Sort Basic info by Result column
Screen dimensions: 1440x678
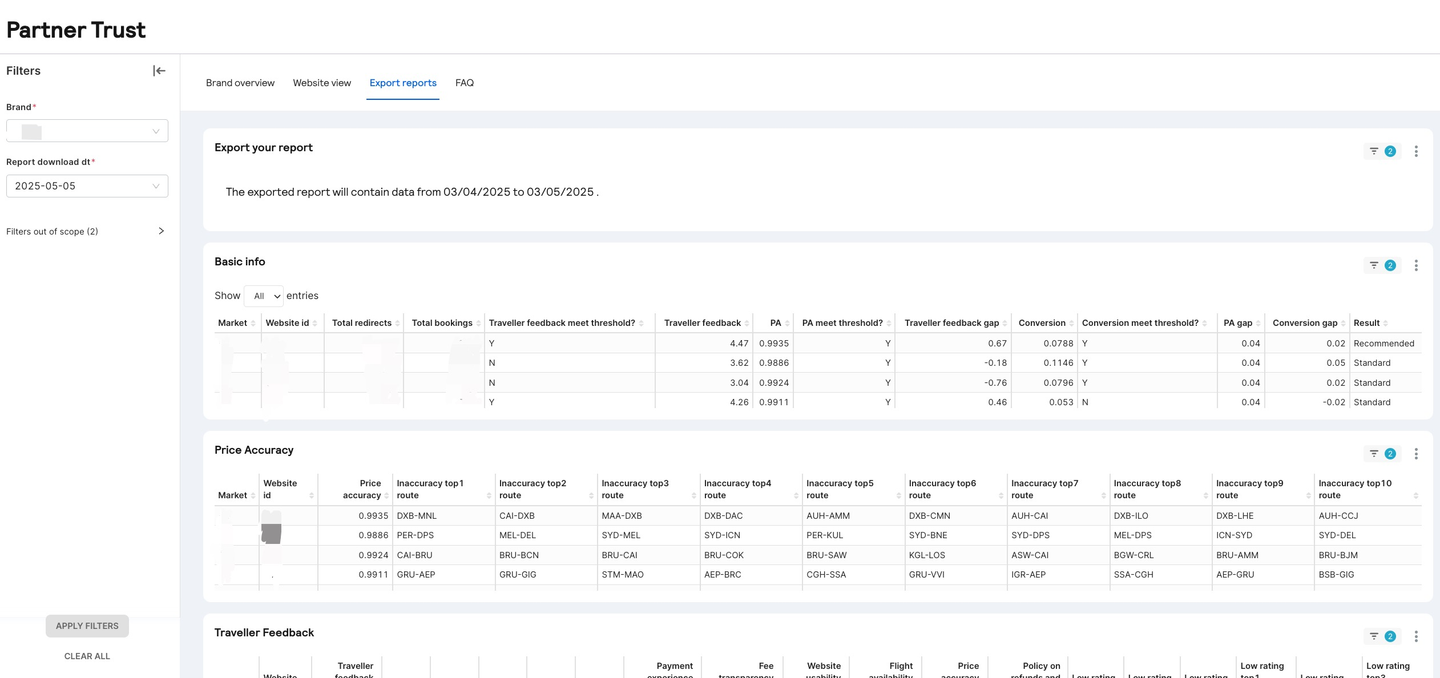[1385, 323]
